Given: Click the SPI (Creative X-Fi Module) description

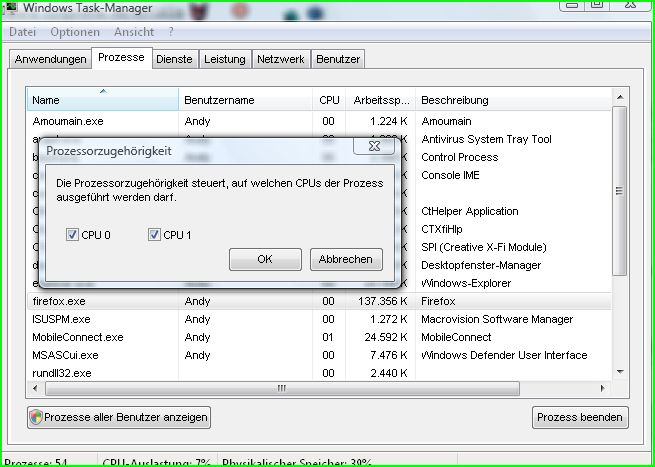Looking at the screenshot, I should coord(484,247).
